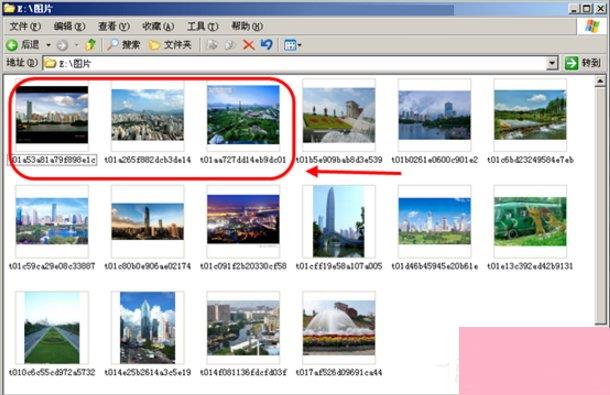Select thumbnail t01c80b0e906ae02174
Image resolution: width=610 pixels, height=395 pixels.
147,221
